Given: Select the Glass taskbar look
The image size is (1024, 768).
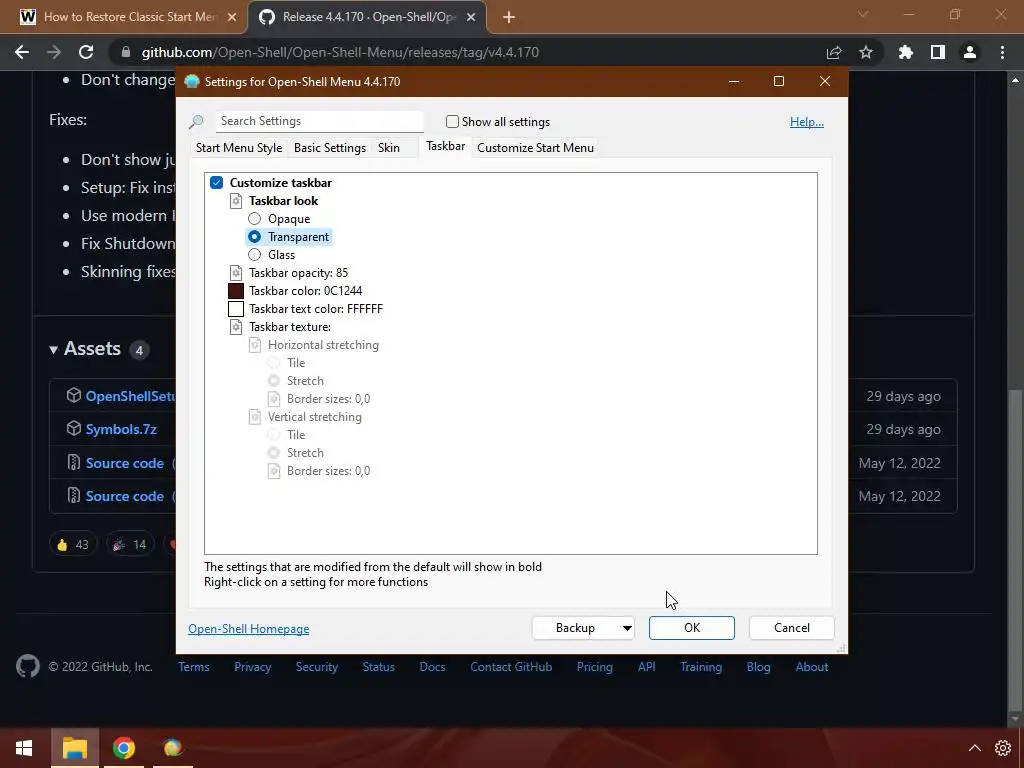Looking at the screenshot, I should point(255,255).
